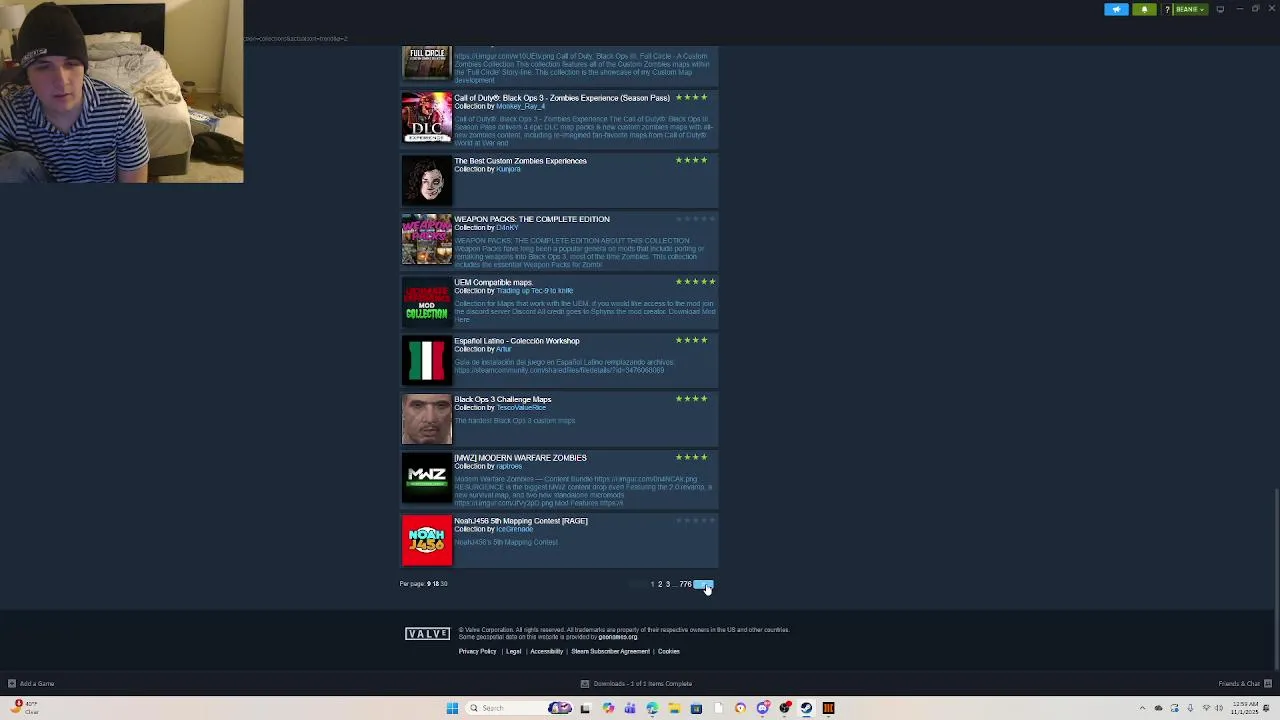
Task: Open Full Circle collection thumbnail
Action: tap(427, 62)
